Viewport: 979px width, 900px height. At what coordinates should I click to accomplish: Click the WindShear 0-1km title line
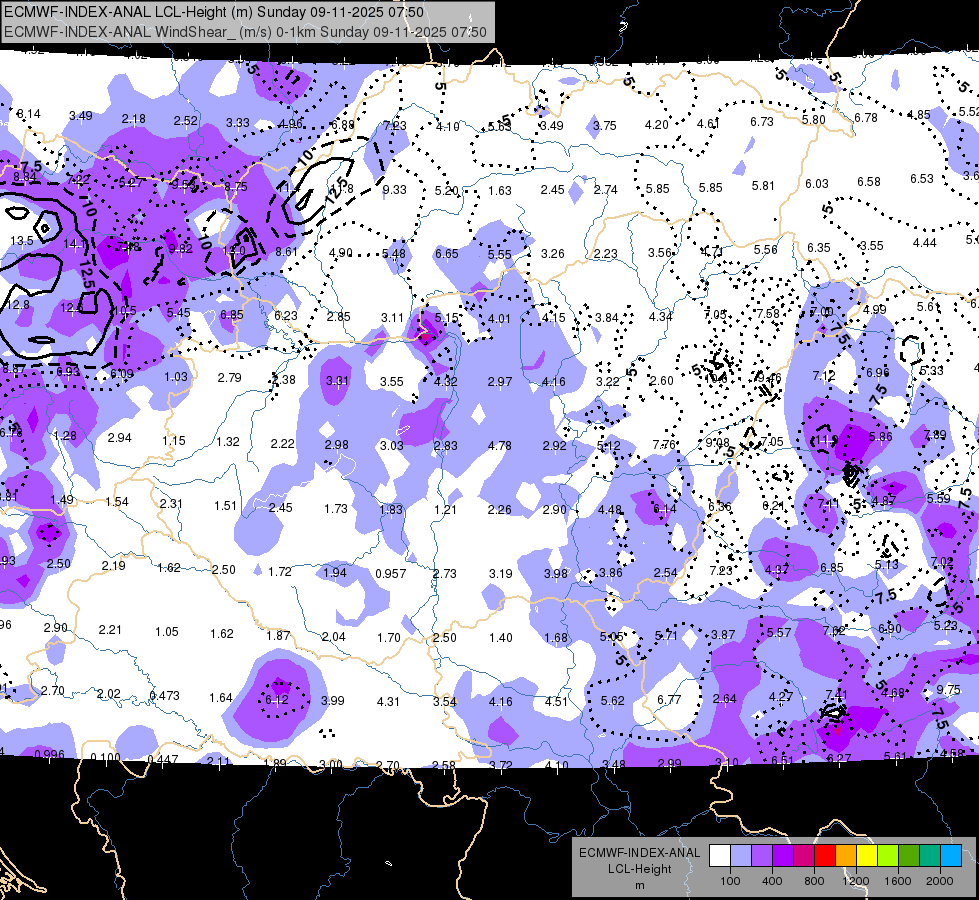[x=245, y=32]
